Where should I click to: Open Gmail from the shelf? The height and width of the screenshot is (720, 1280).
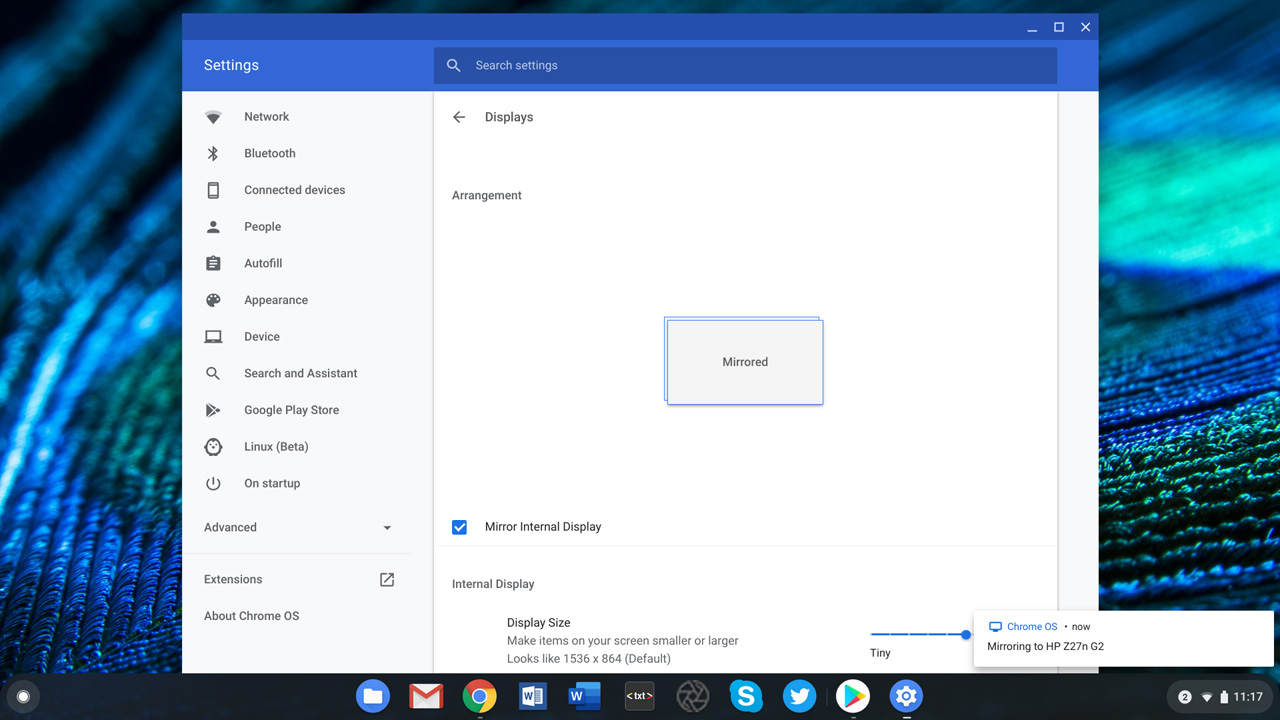pyautogui.click(x=426, y=696)
